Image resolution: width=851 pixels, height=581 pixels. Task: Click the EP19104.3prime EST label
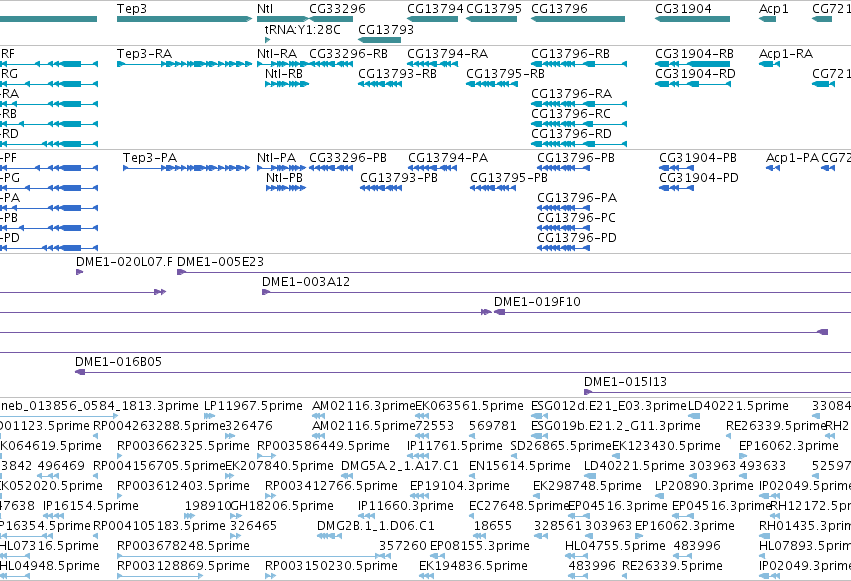(460, 487)
